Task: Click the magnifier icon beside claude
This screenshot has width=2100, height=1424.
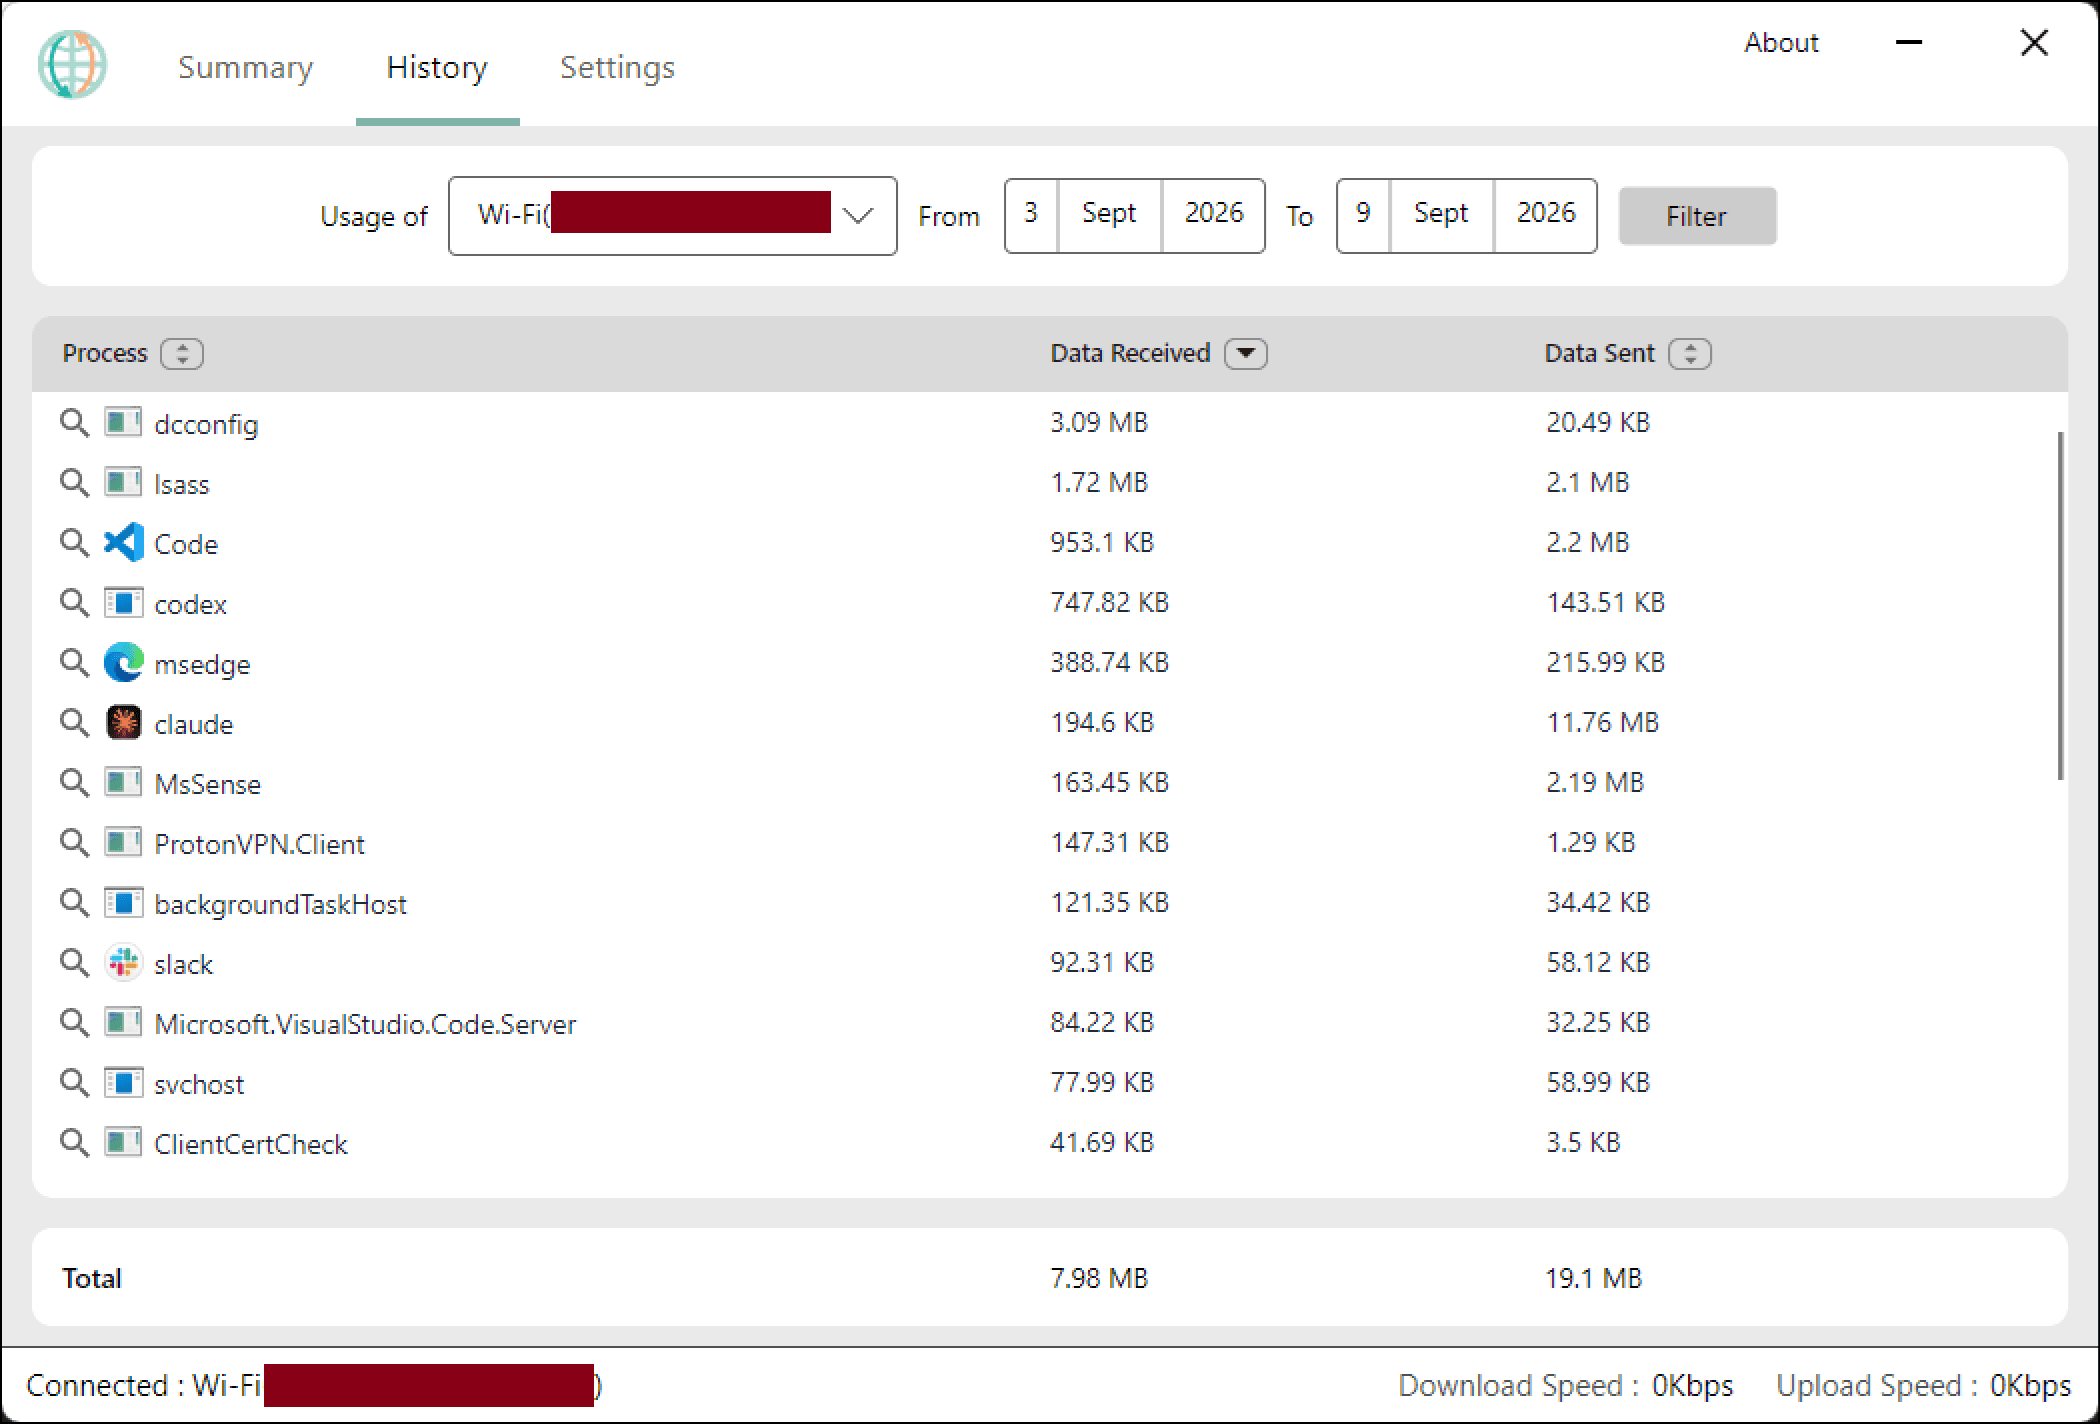Action: coord(74,723)
